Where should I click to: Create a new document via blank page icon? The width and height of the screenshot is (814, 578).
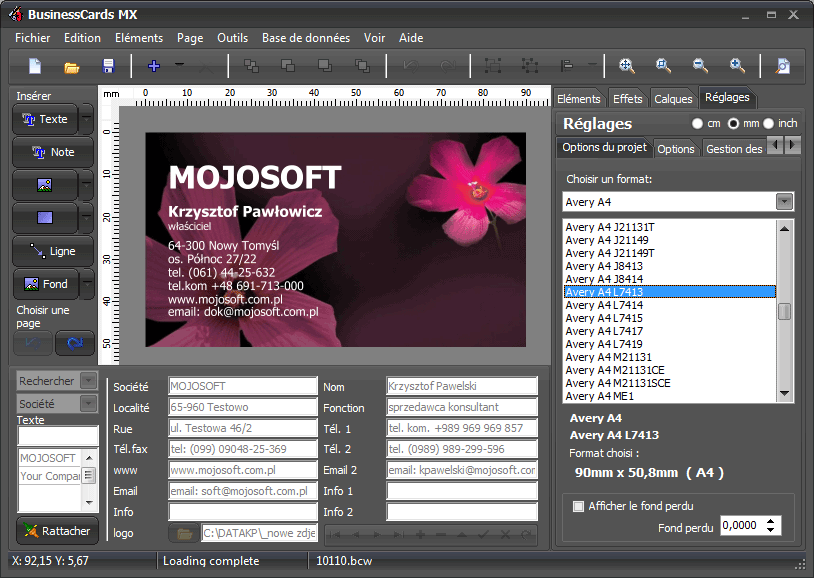[35, 65]
